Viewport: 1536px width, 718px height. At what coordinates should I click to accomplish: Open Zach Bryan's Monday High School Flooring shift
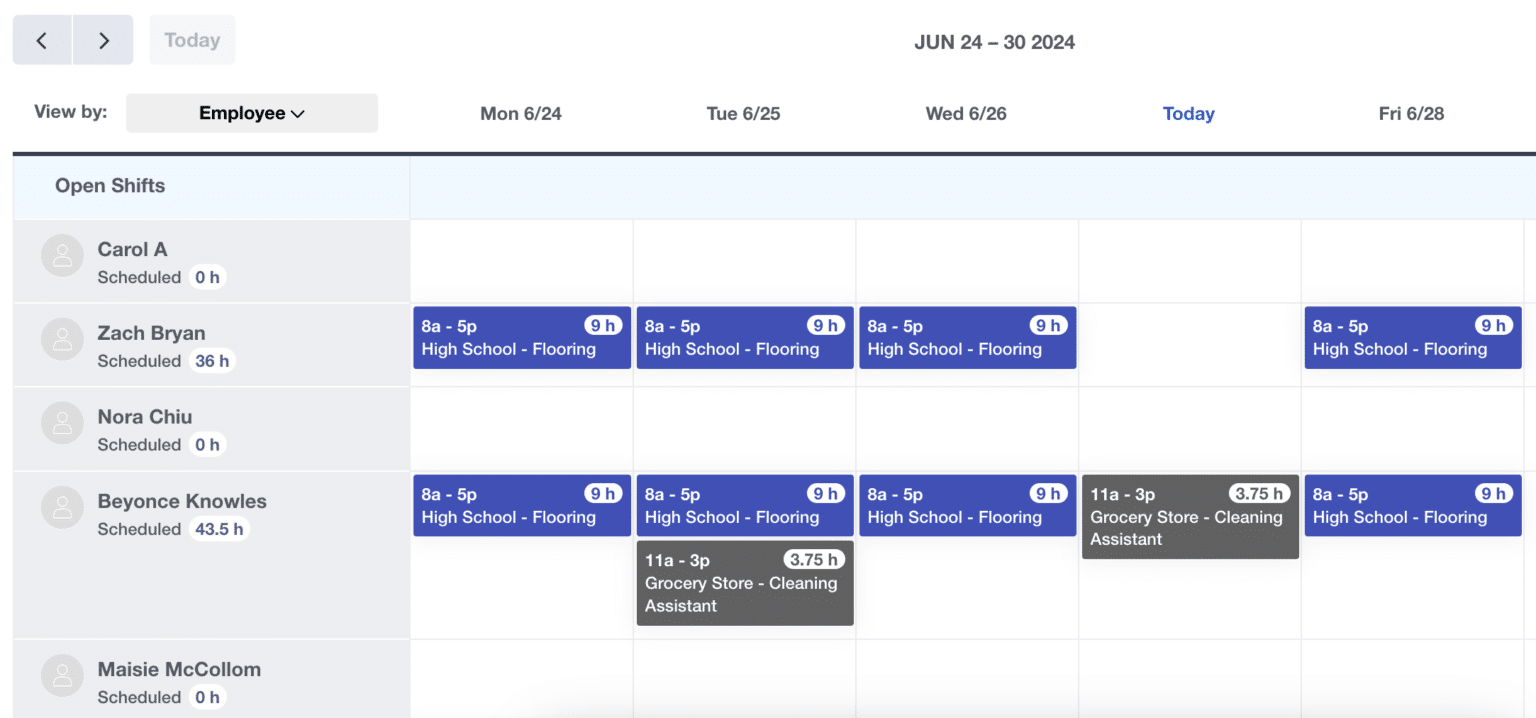point(521,338)
